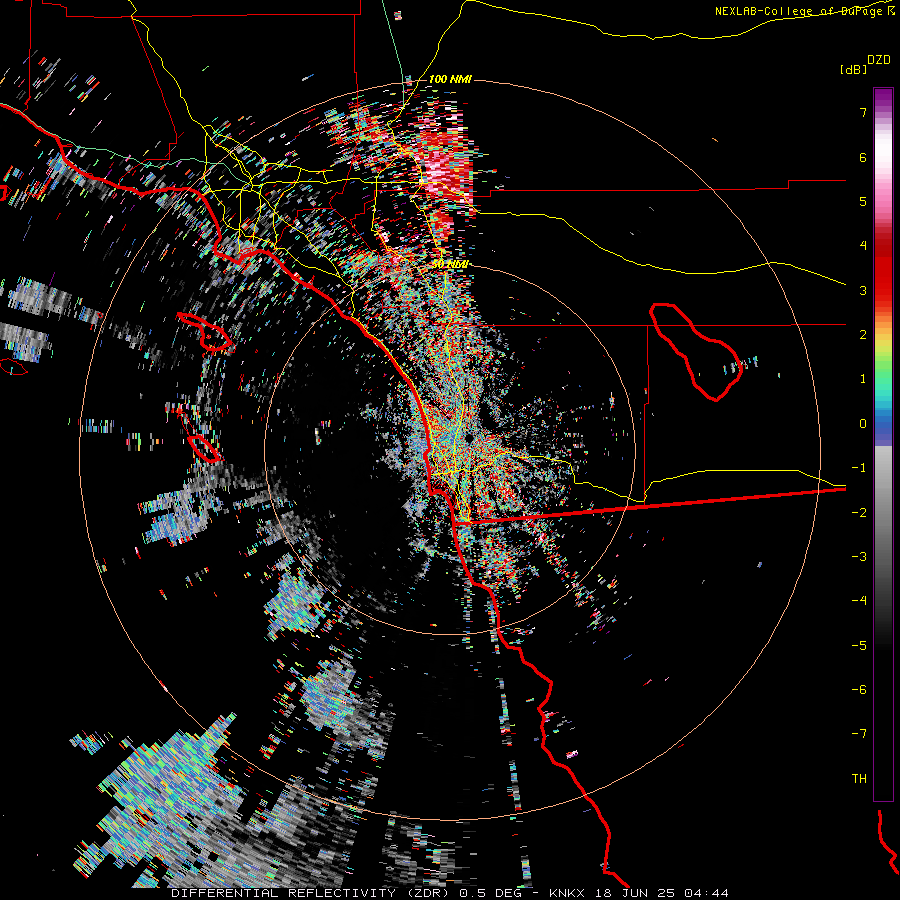900x900 pixels.
Task: Click the 4 value on the dB scale
Action: (x=863, y=246)
